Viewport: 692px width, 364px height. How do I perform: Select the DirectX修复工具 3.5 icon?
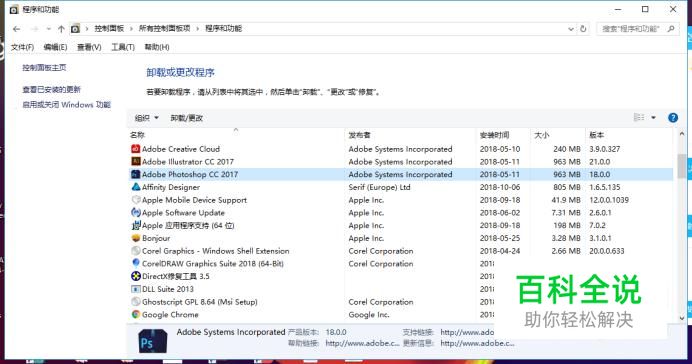click(x=136, y=276)
